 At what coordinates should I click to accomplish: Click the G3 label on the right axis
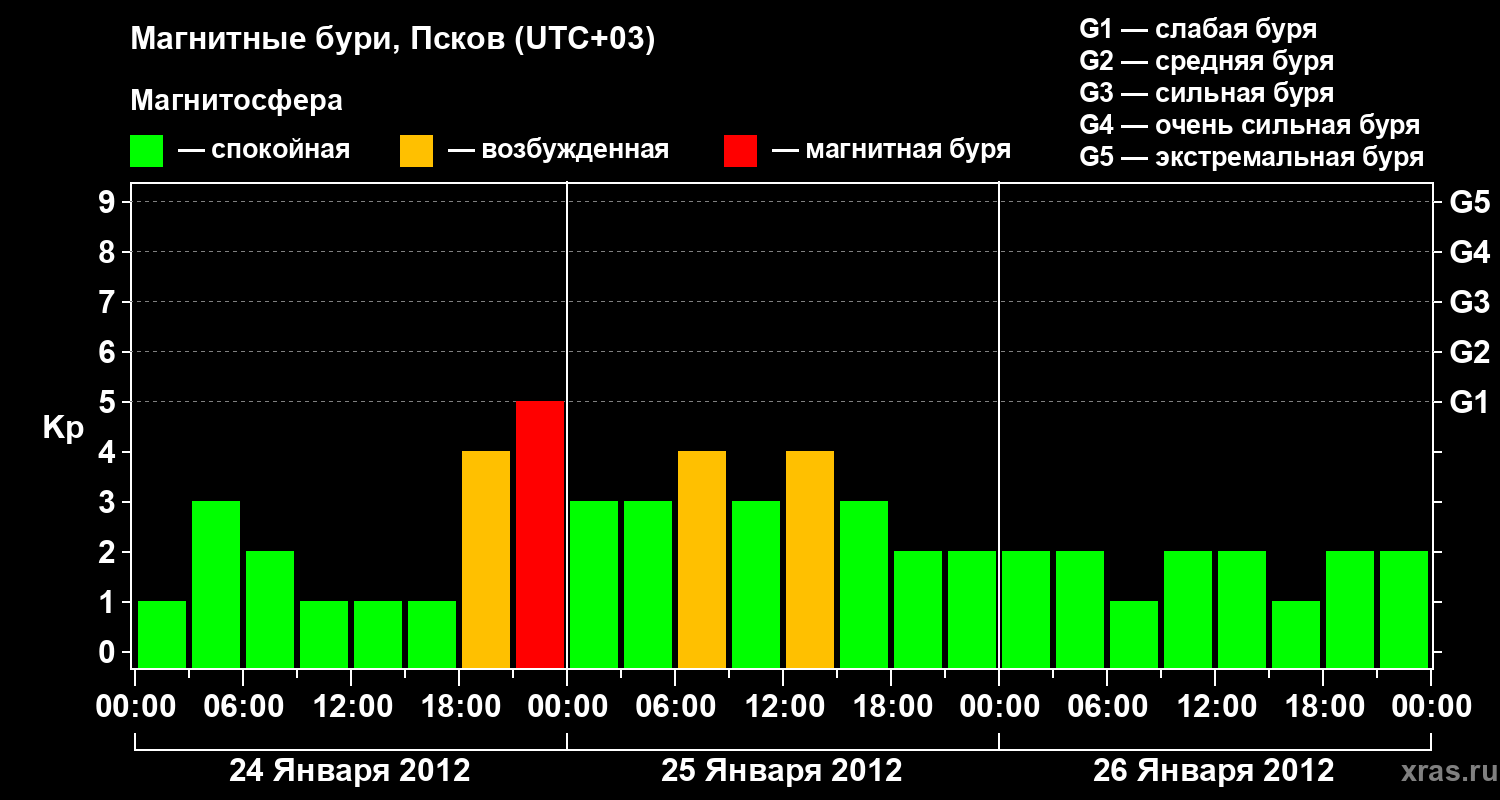pos(1469,302)
